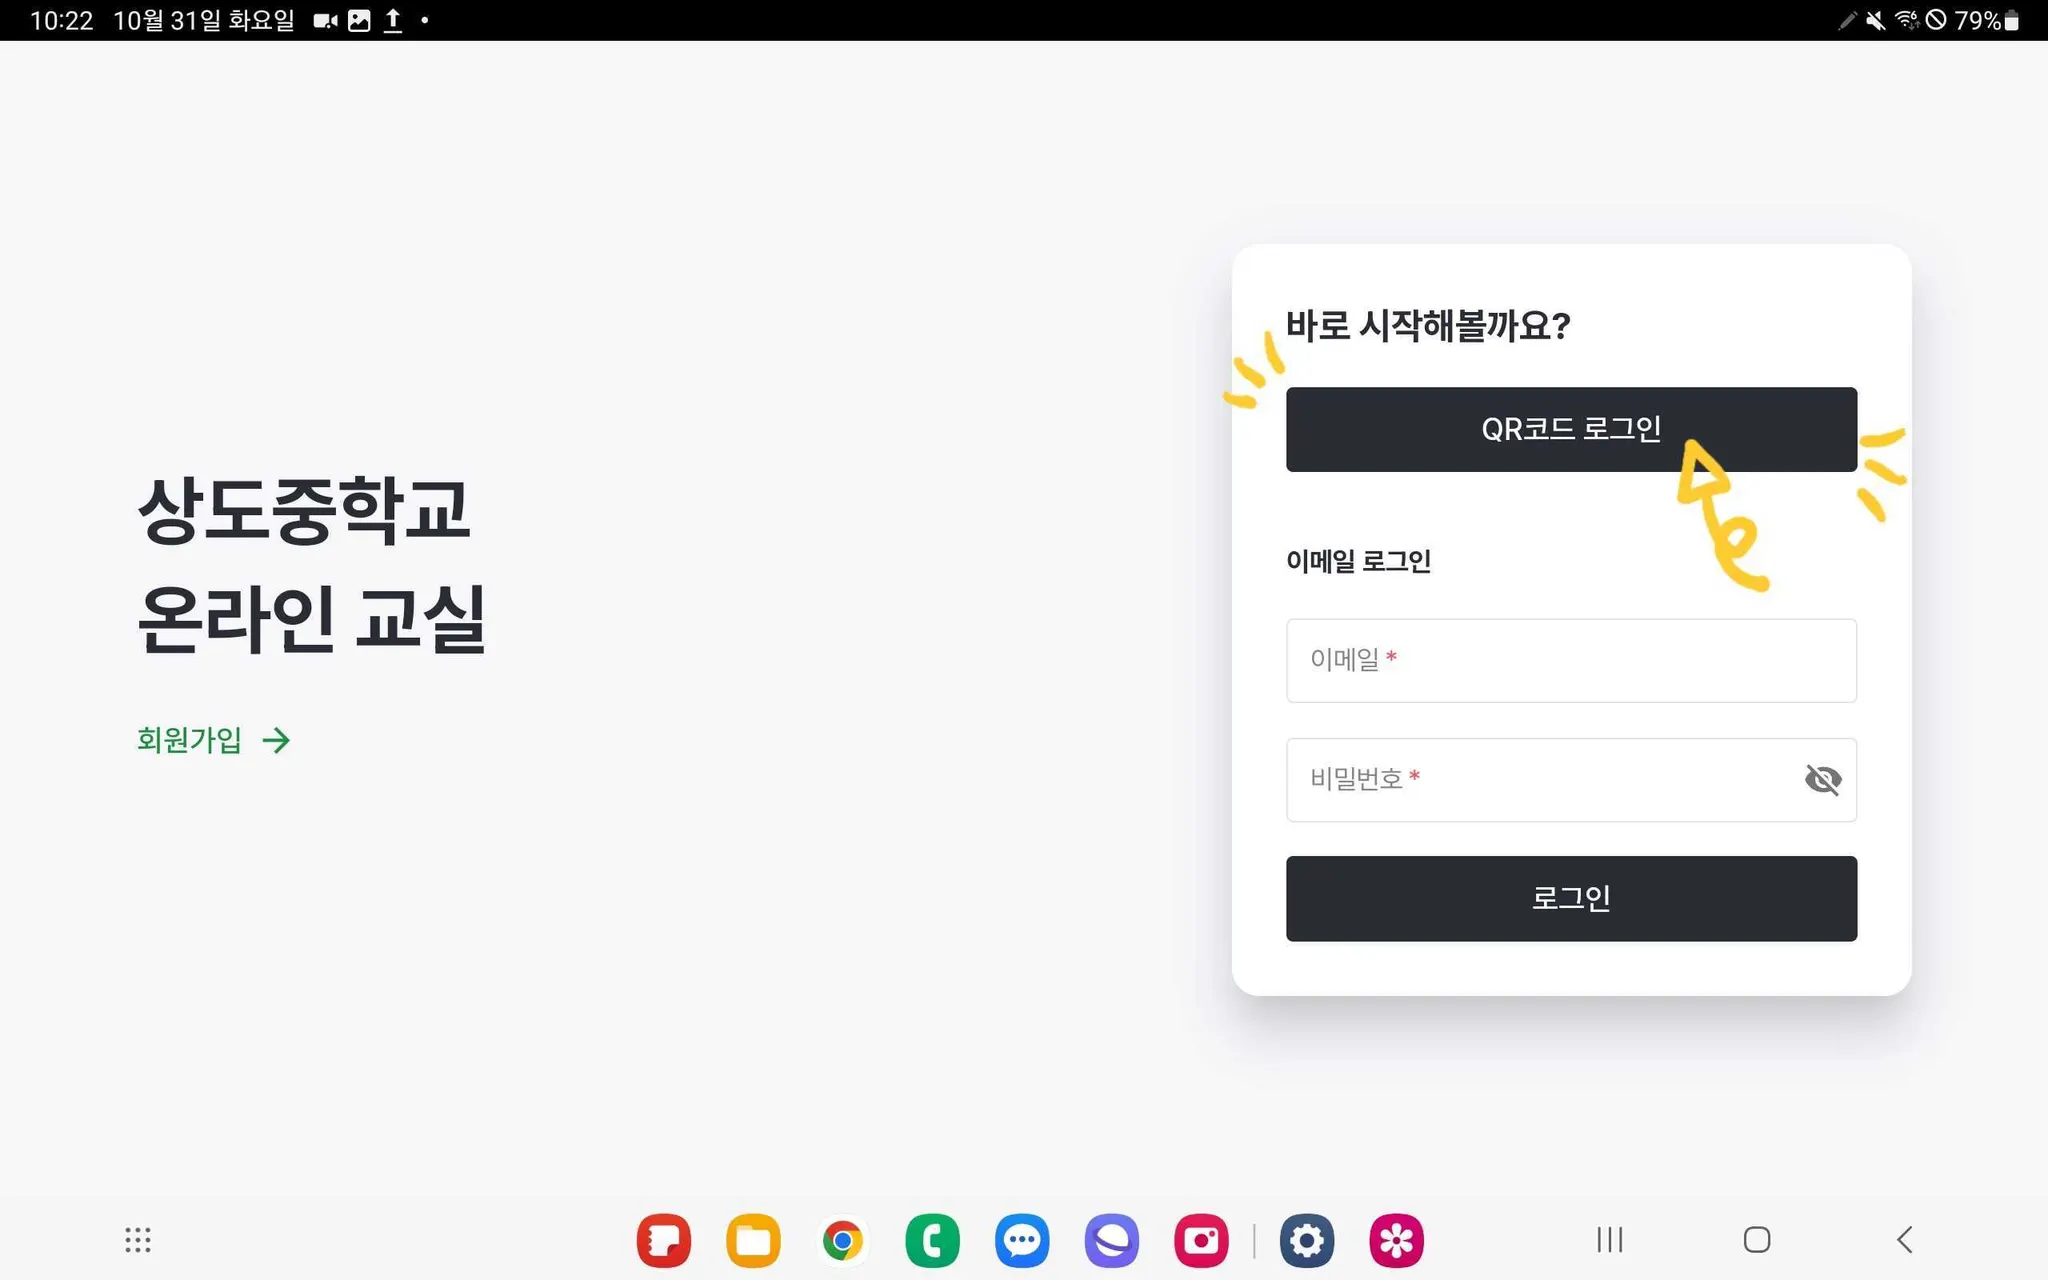Focus the 비밀번호 input field
Viewport: 2048px width, 1280px height.
pos(1540,779)
